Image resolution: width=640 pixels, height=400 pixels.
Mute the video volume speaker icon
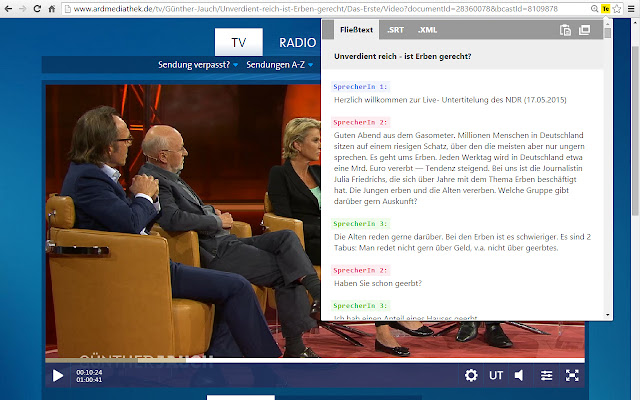coord(520,376)
